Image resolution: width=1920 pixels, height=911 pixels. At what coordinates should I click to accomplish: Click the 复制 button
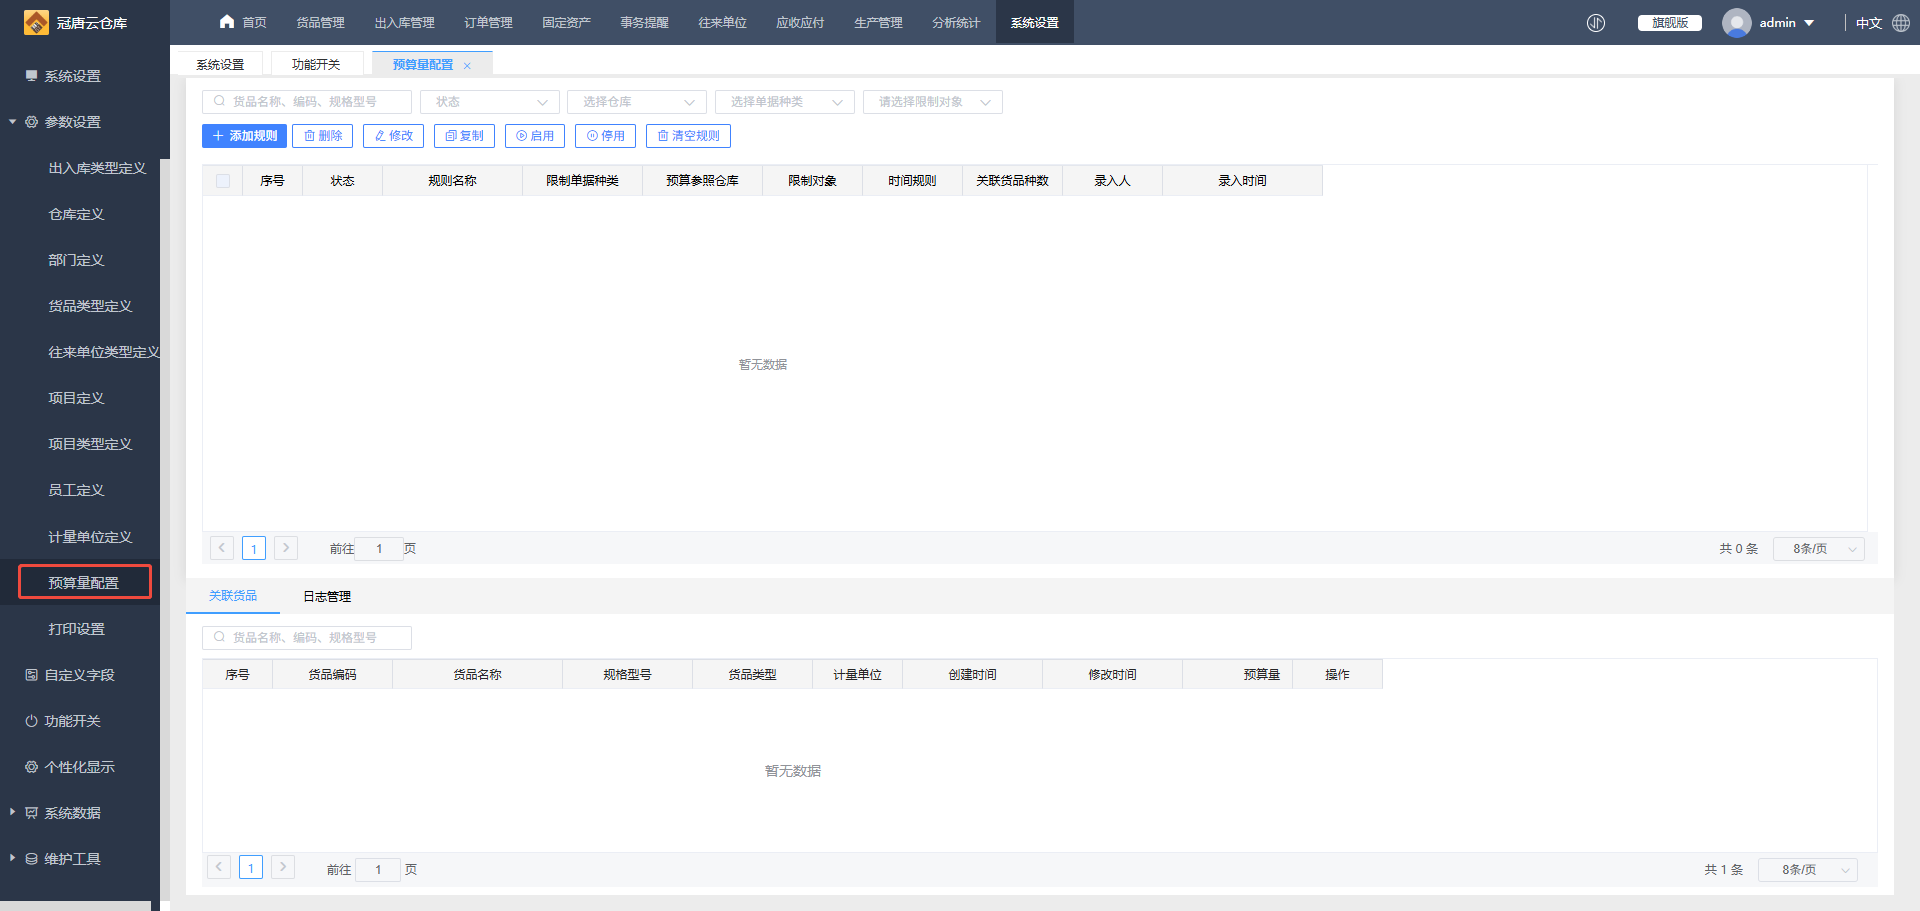464,136
